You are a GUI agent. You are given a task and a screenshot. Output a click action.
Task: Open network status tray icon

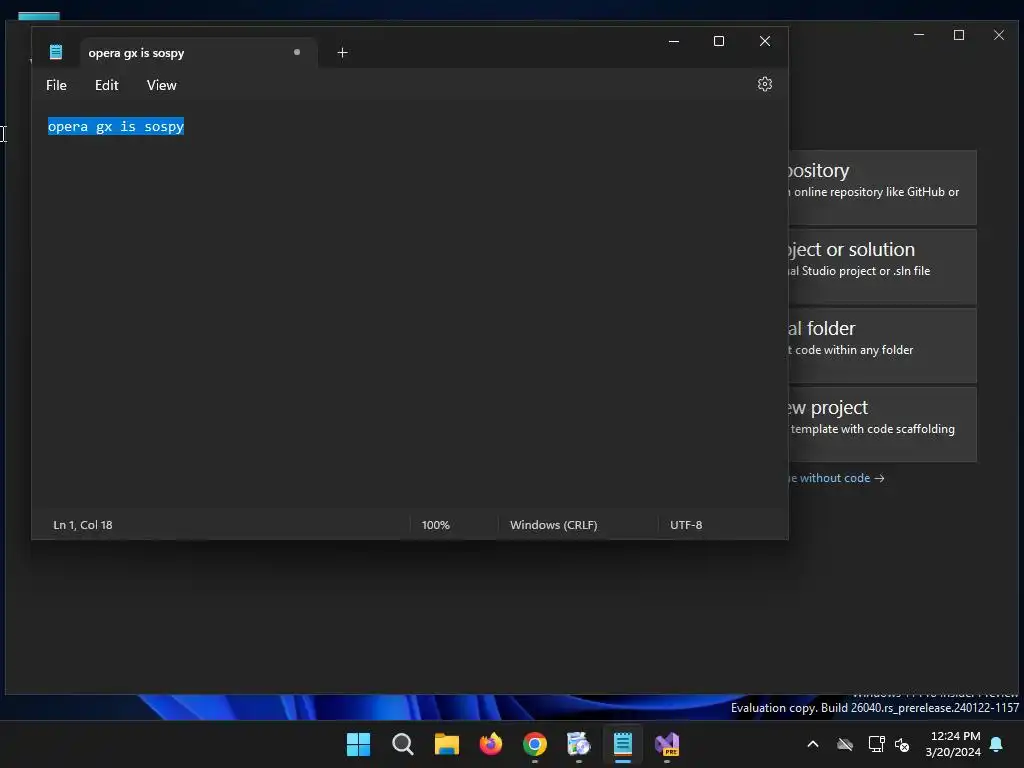(x=876, y=744)
